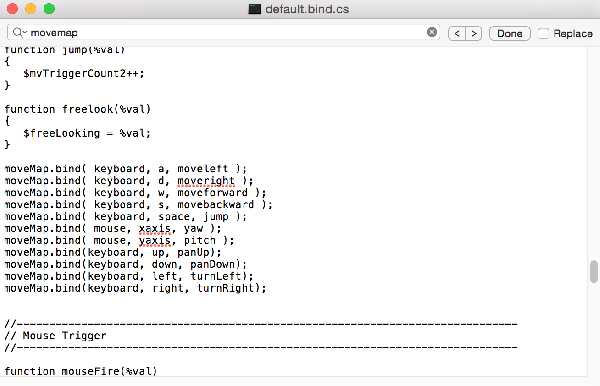Click the function mouseFire line

81,371
